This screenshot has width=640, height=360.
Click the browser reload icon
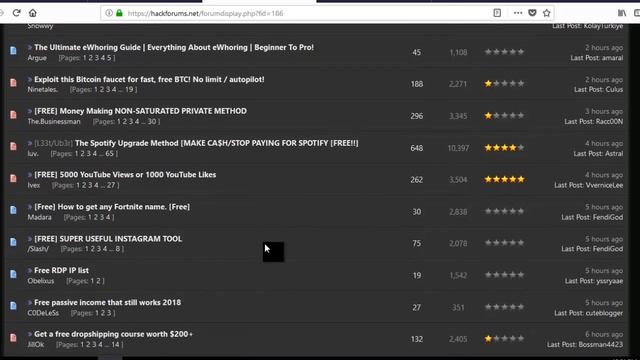click(x=16, y=13)
